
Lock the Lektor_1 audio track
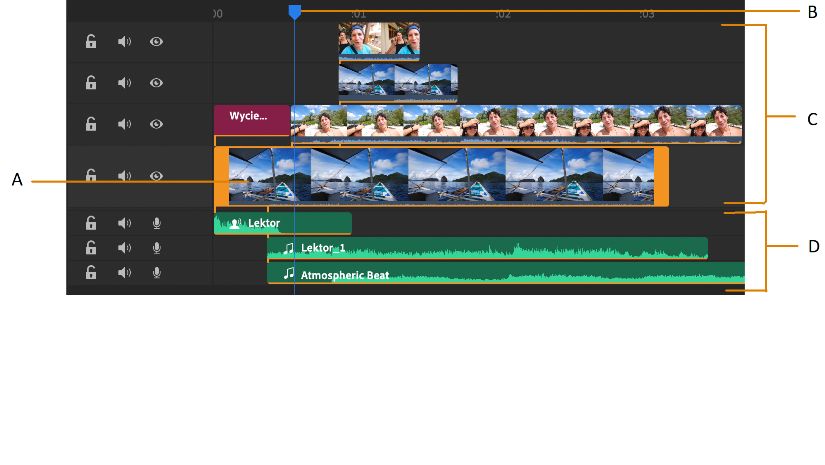click(91, 247)
